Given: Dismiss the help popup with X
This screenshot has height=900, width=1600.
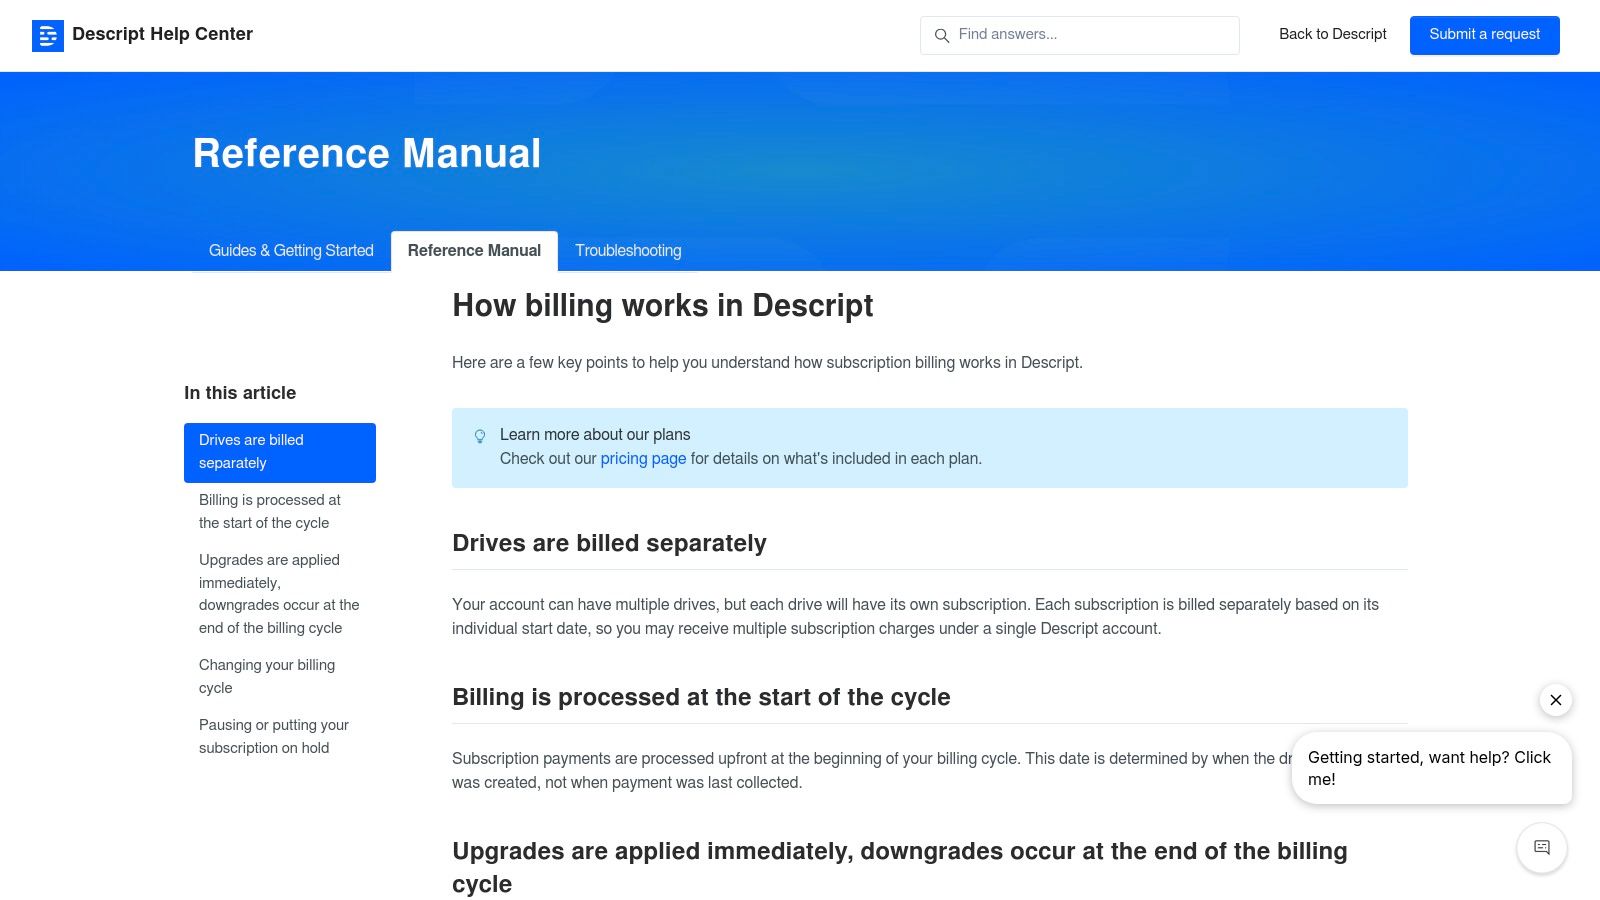Looking at the screenshot, I should 1555,700.
